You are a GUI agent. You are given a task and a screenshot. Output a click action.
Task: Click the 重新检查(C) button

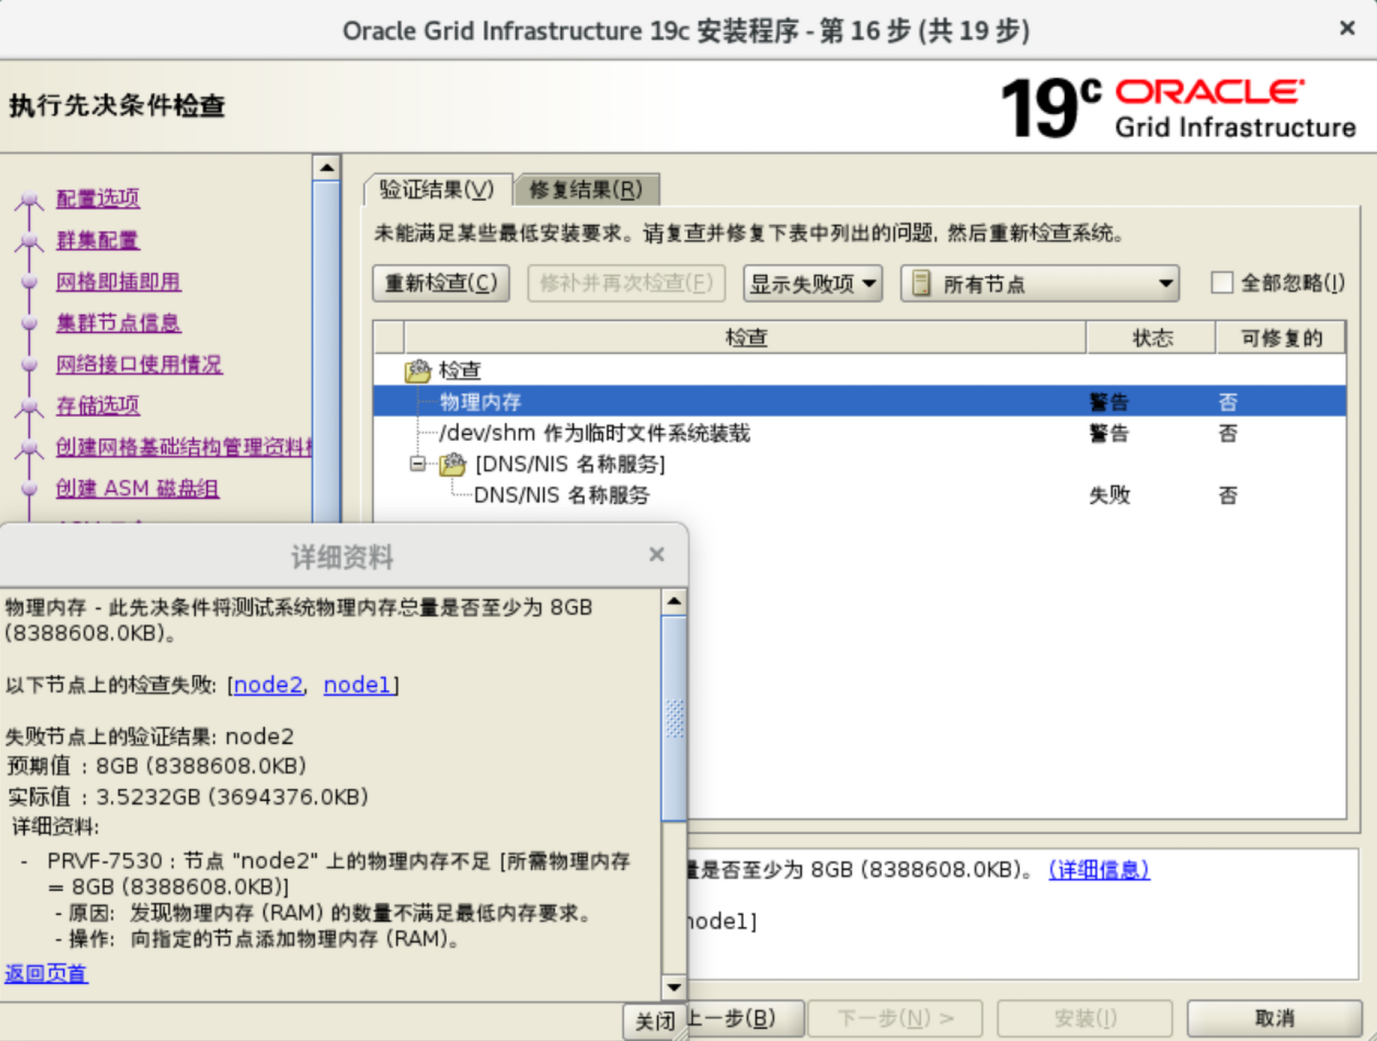tap(441, 284)
